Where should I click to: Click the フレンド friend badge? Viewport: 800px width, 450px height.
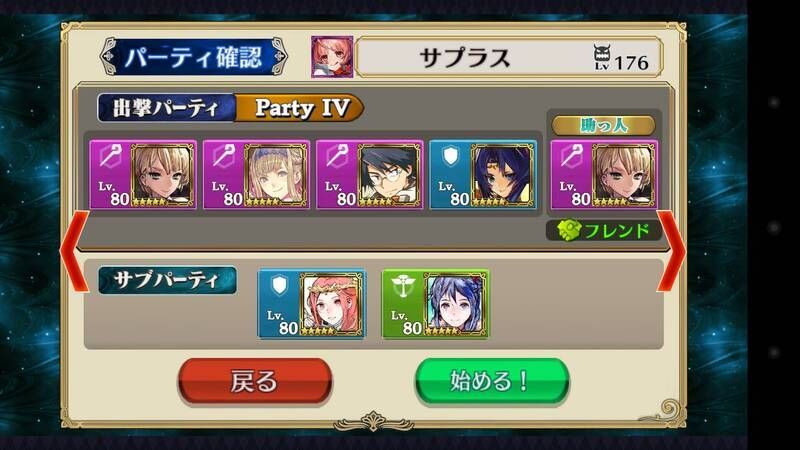click(x=604, y=231)
